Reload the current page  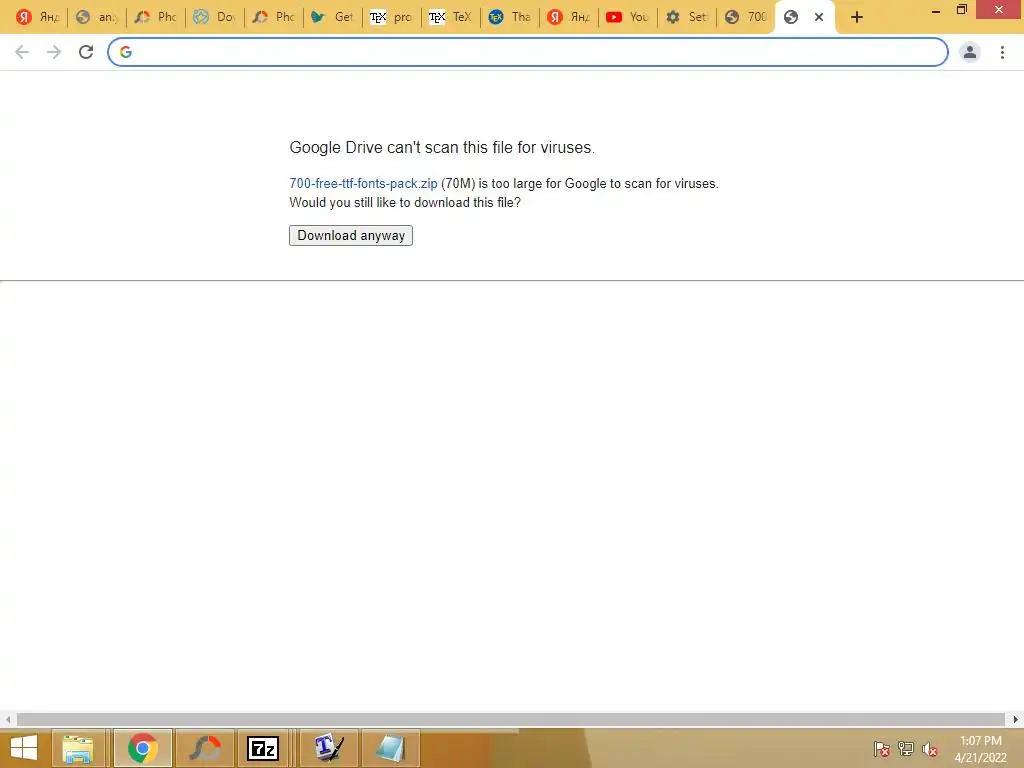coord(86,52)
